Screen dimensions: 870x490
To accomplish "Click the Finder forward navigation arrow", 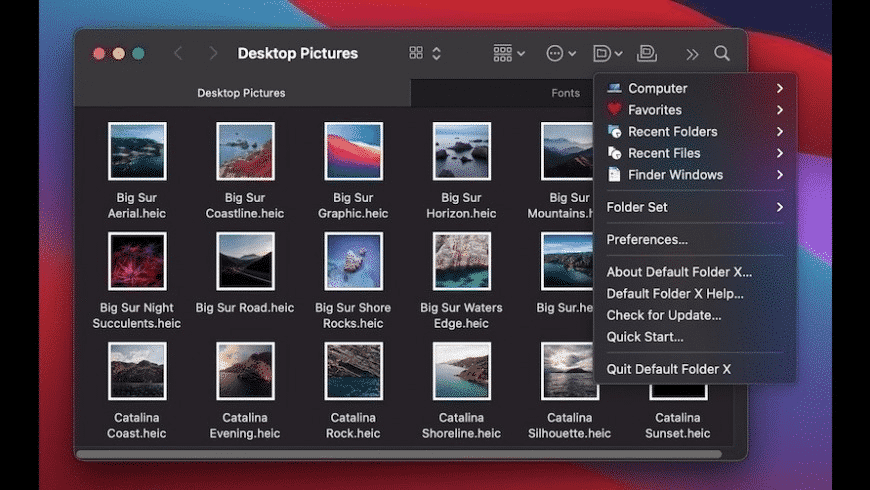I will 213,53.
